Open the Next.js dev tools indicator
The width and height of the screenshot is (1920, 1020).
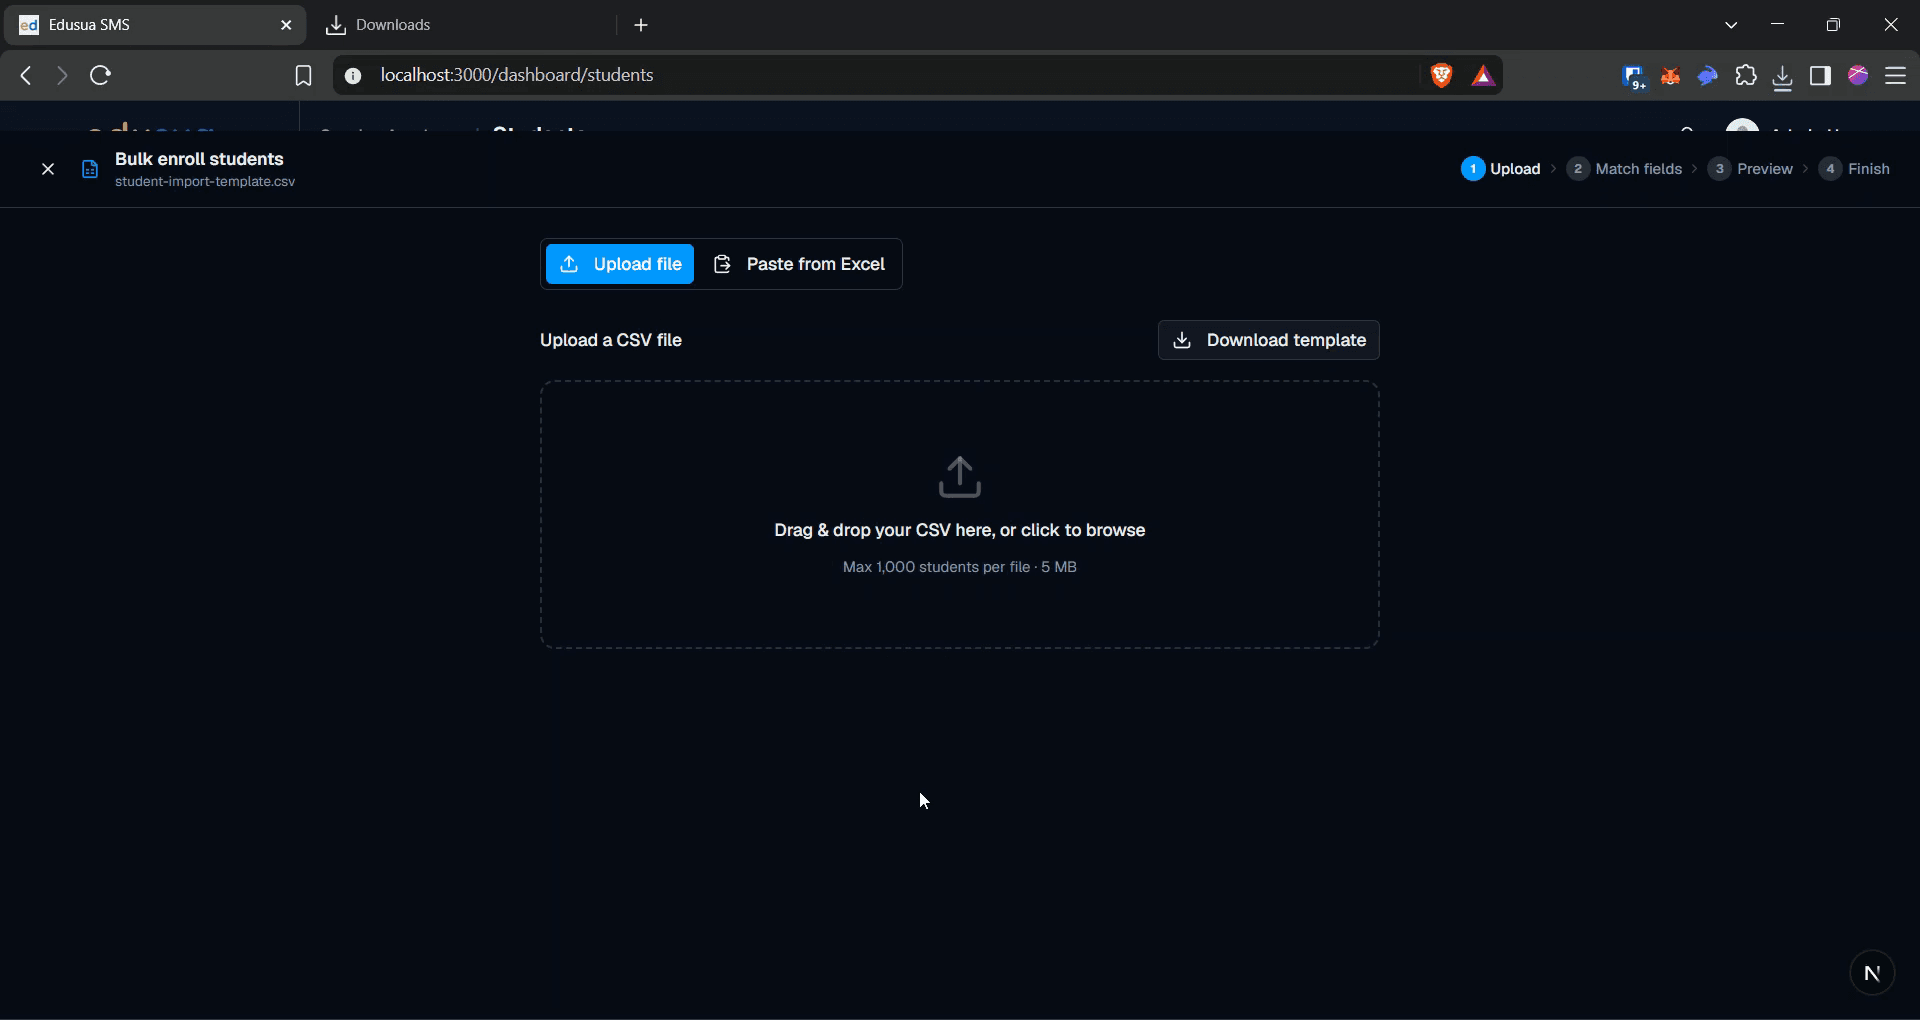click(1872, 972)
